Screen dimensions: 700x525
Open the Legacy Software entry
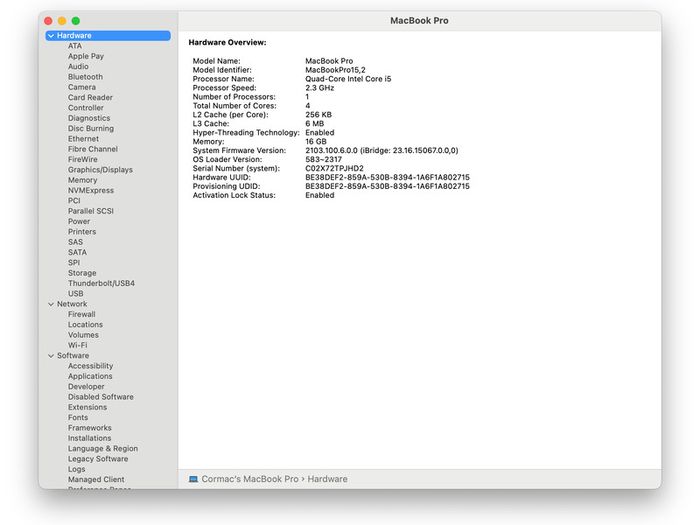click(98, 459)
